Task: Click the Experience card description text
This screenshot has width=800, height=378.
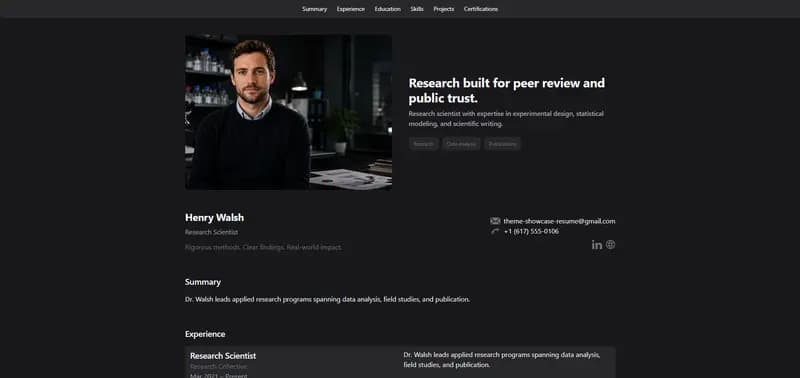Action: 502,360
